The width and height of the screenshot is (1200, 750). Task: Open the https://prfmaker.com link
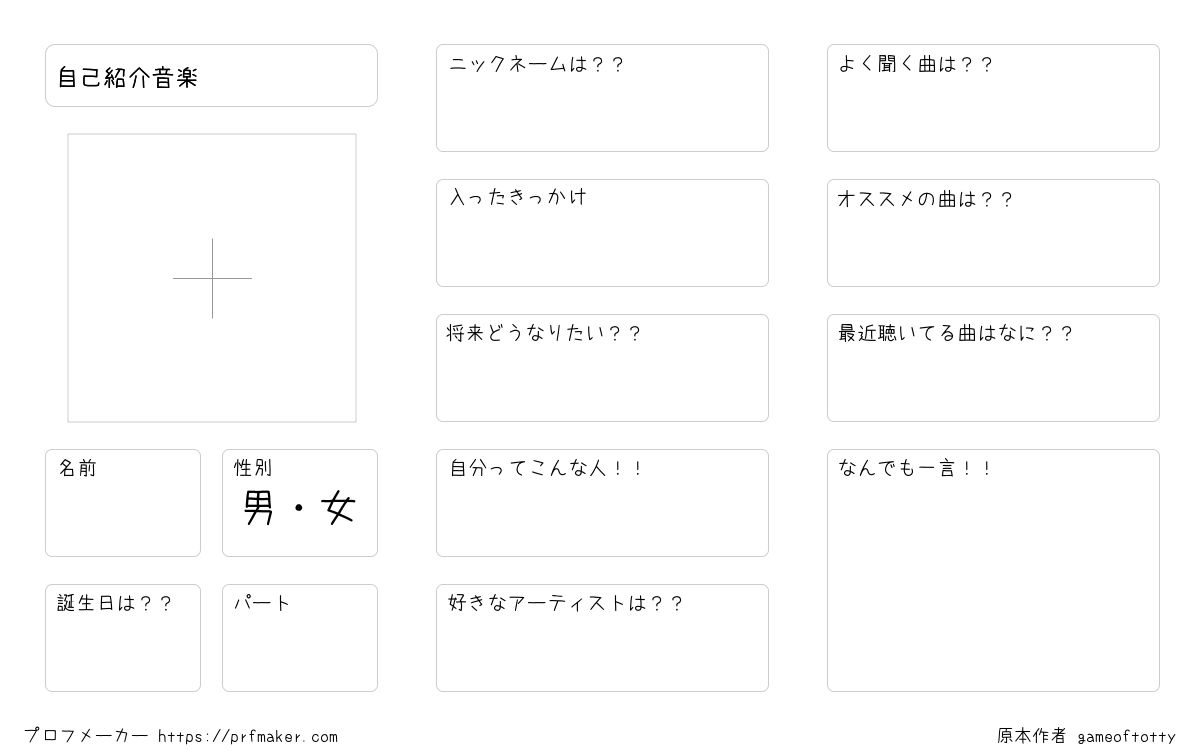point(248,737)
